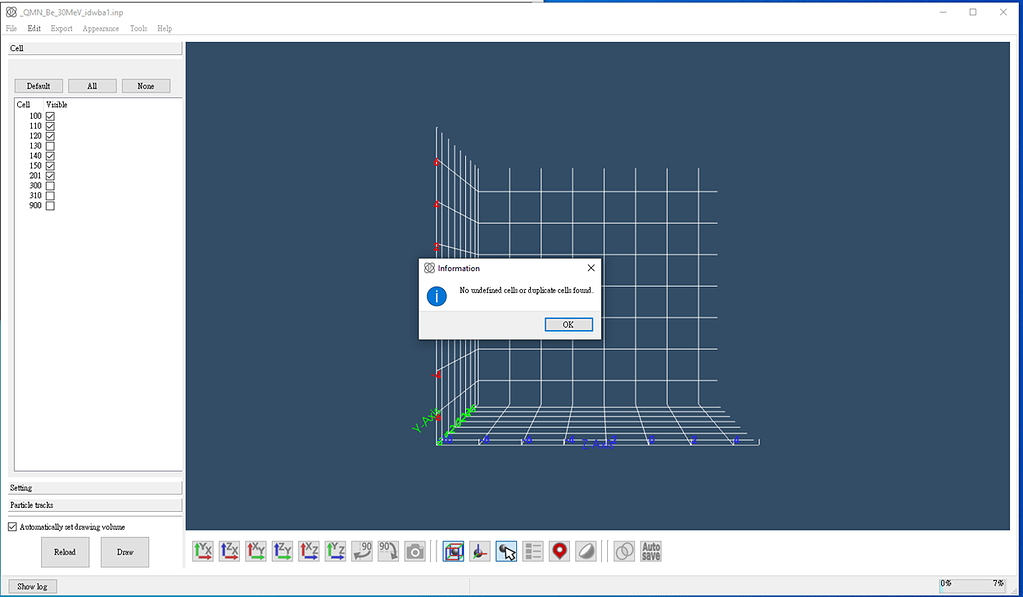
Task: Select cell number 100 in list
Action: pyautogui.click(x=35, y=116)
